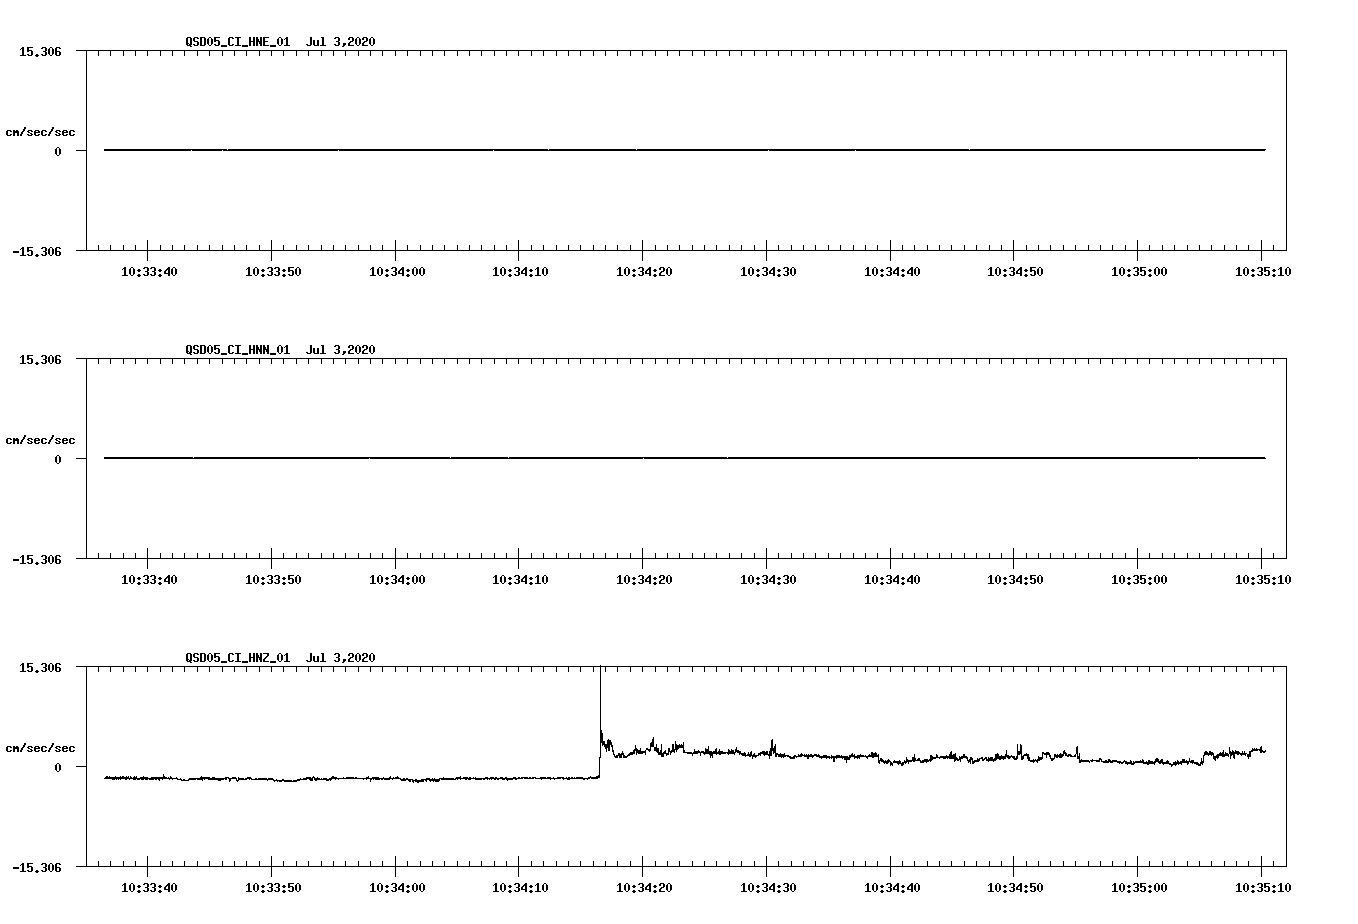Image resolution: width=1358 pixels, height=924 pixels.
Task: Click 10:33:40 time label under HNN plot
Action: (148, 580)
